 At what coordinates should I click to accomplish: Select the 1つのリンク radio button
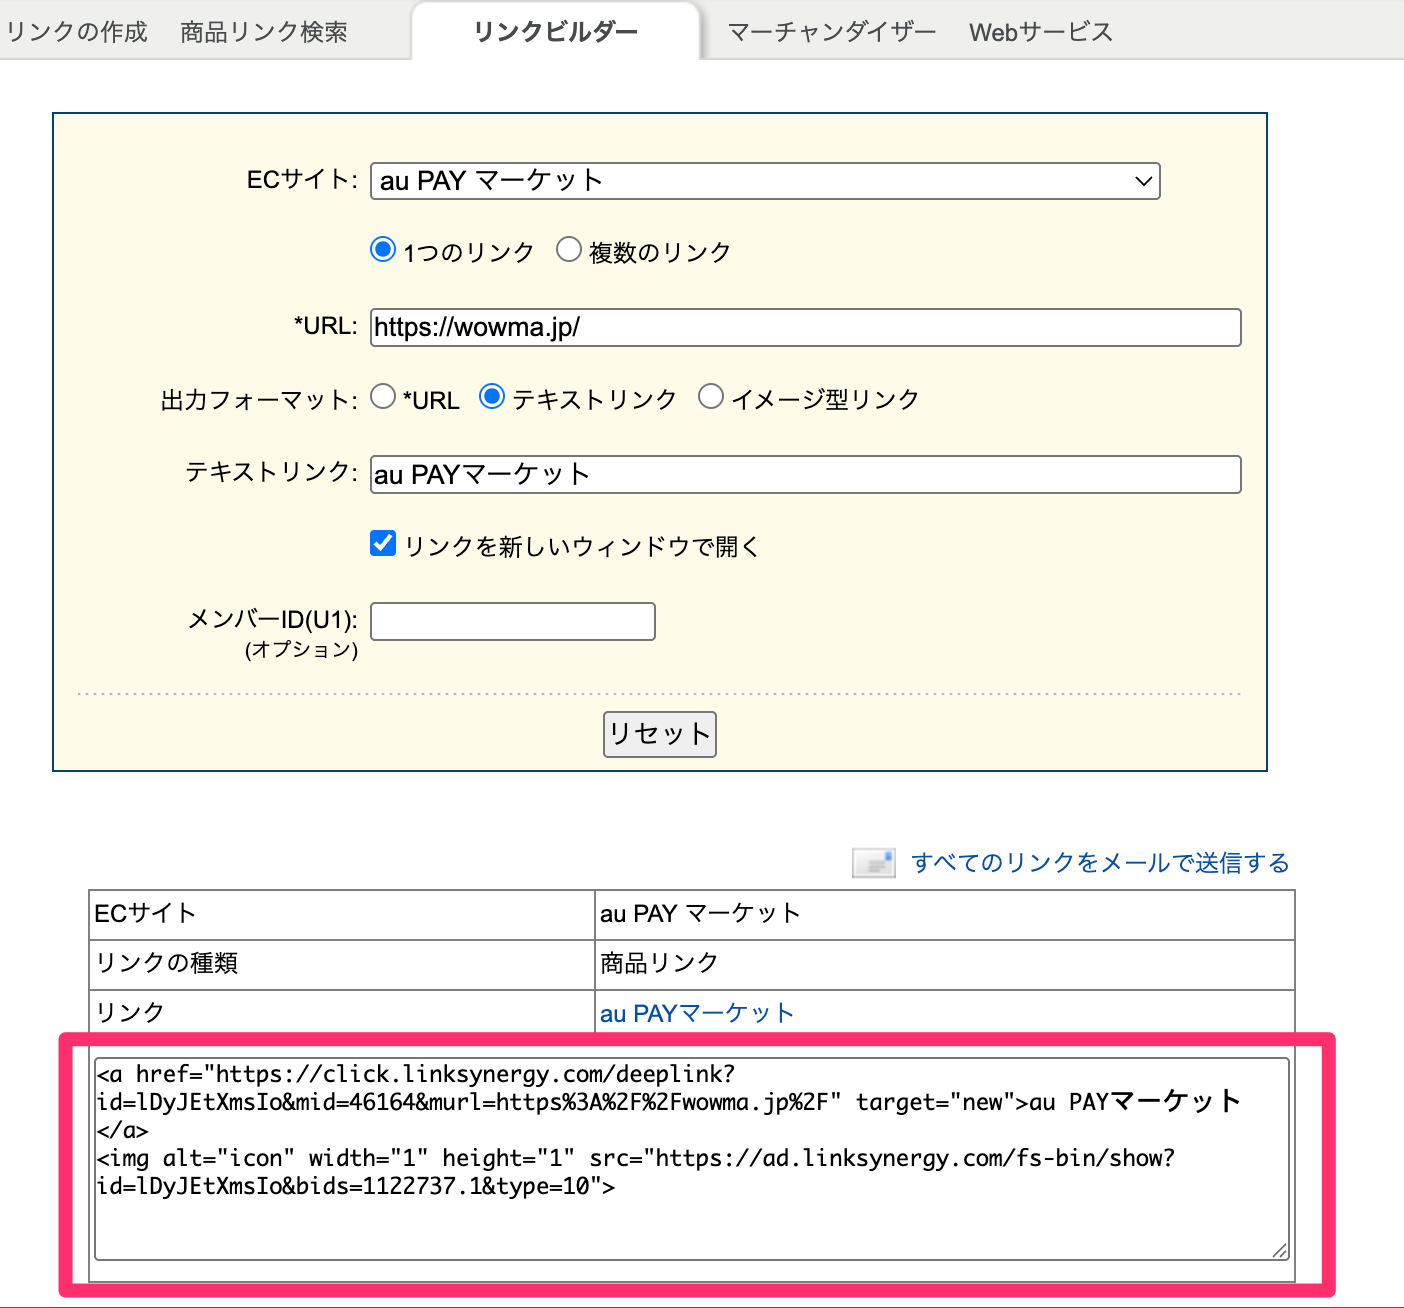[383, 249]
